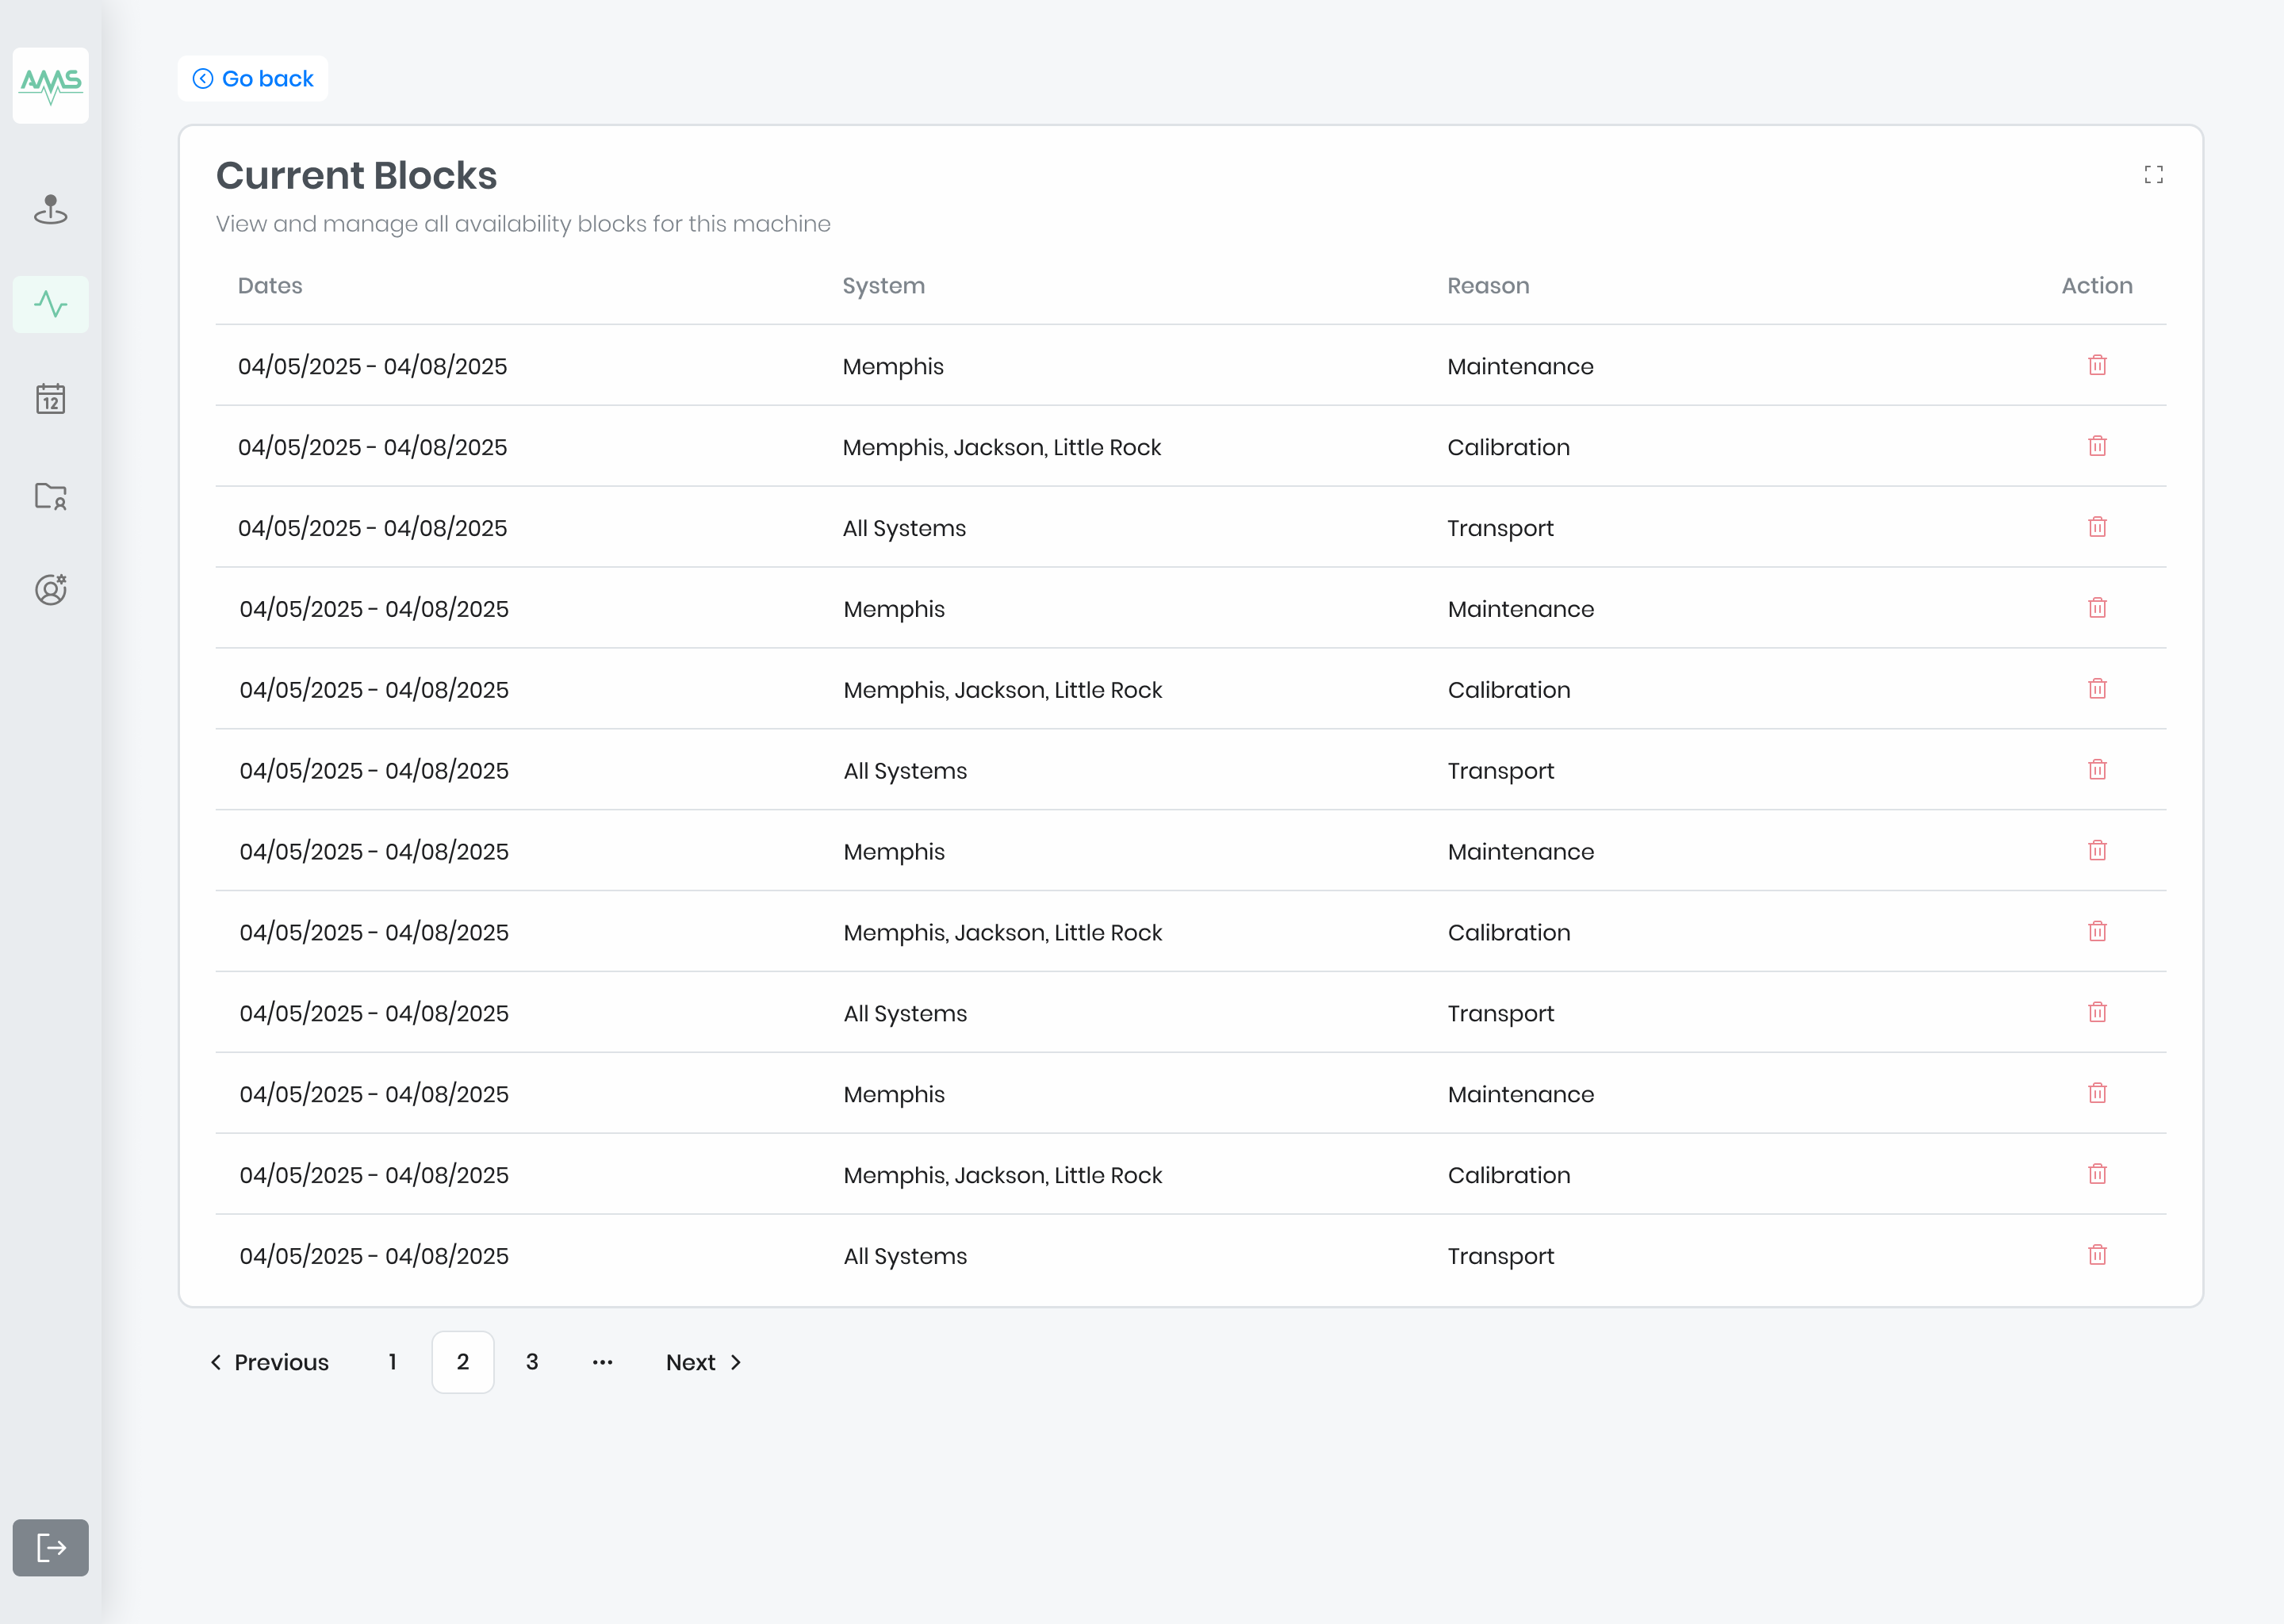Click the Dates column header
This screenshot has height=1624, width=2284.
(270, 286)
